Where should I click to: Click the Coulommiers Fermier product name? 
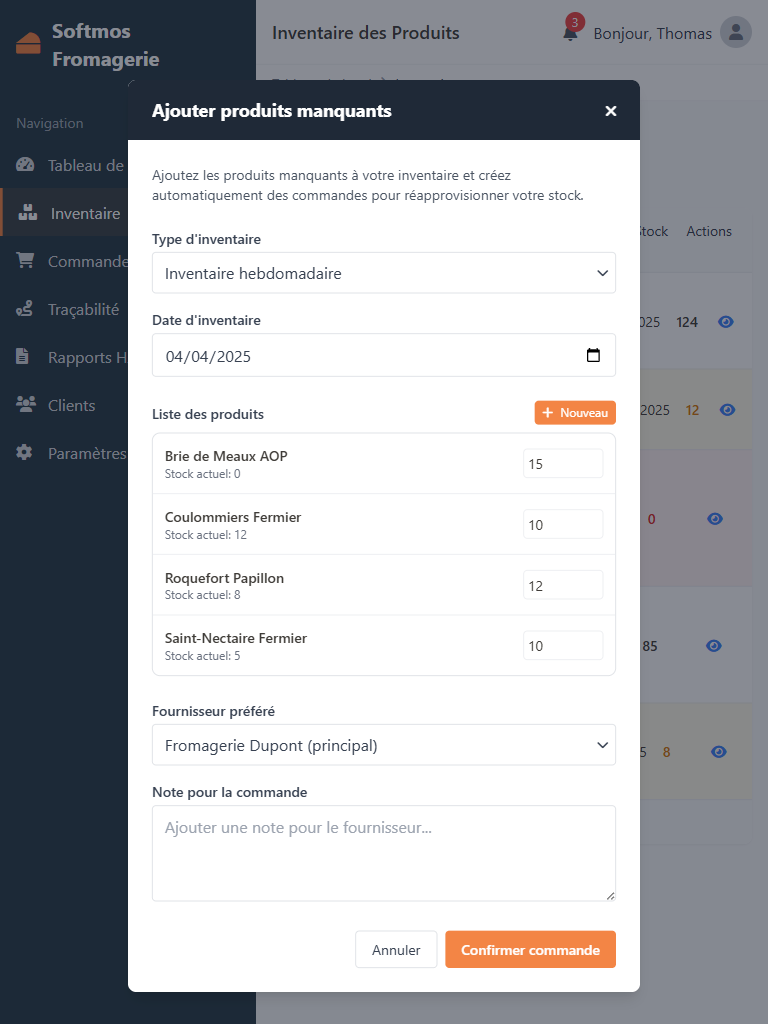(x=233, y=517)
